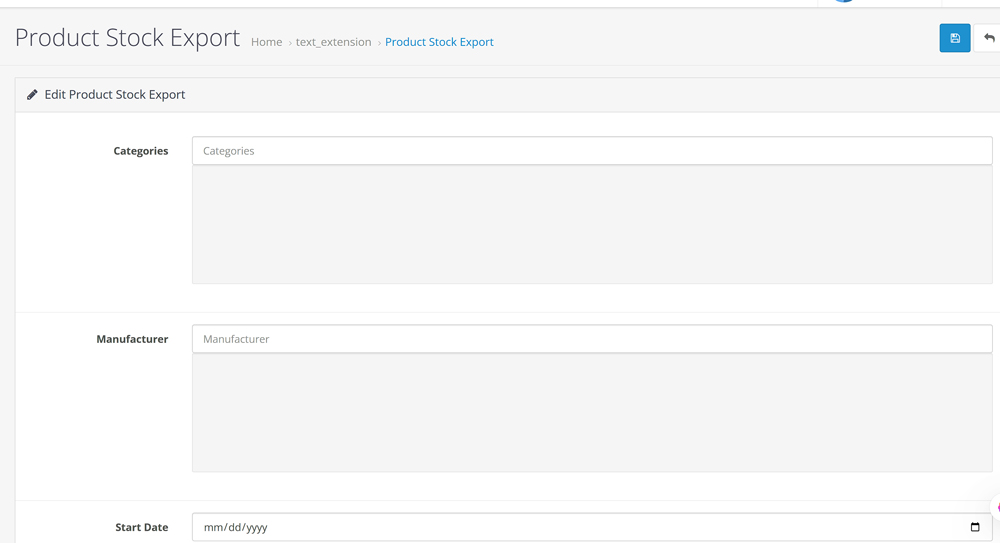The width and height of the screenshot is (1000, 543).
Task: Click the Product Stock Export page heading
Action: click(x=127, y=38)
